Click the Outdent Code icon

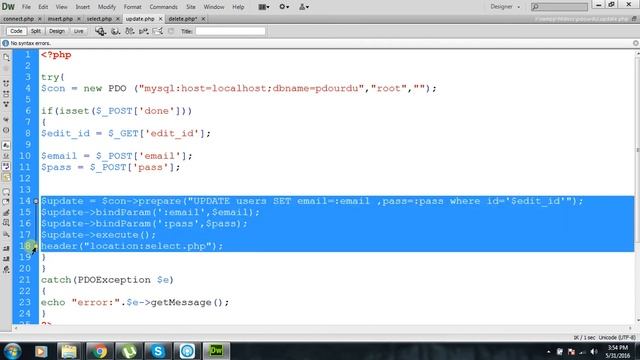(x=6, y=259)
